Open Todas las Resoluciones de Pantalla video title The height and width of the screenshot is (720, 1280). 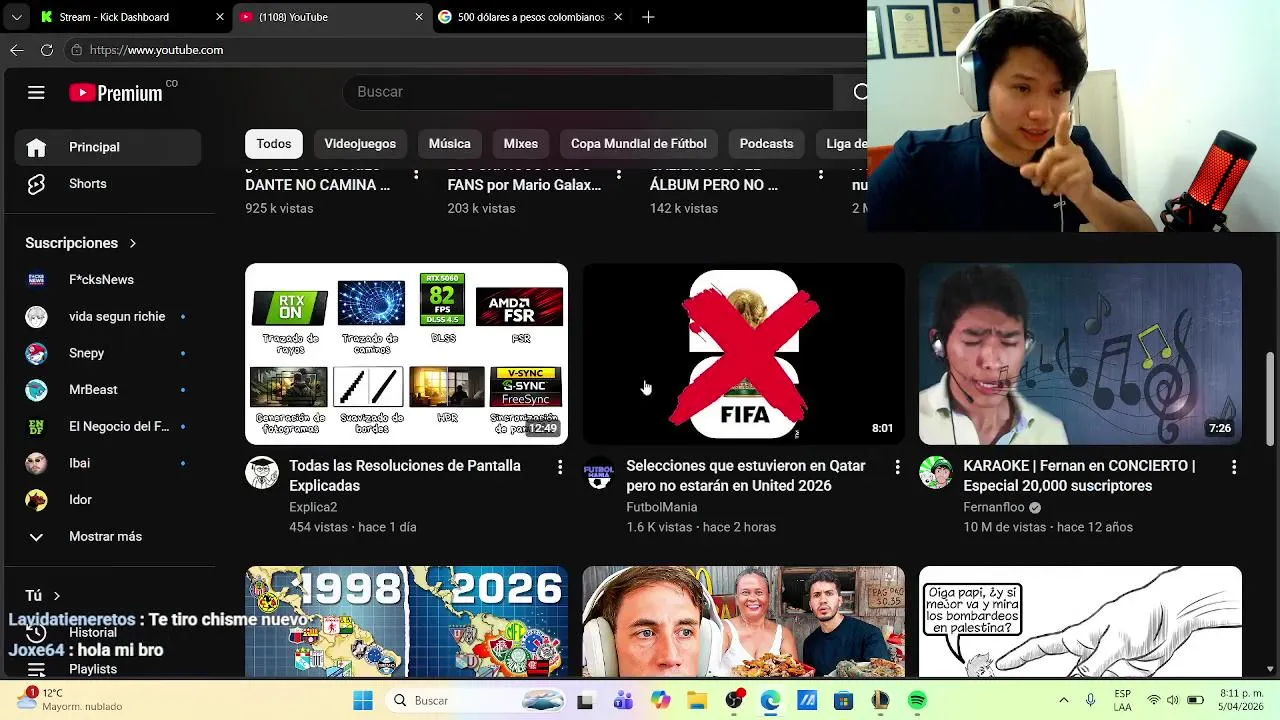pyautogui.click(x=405, y=476)
